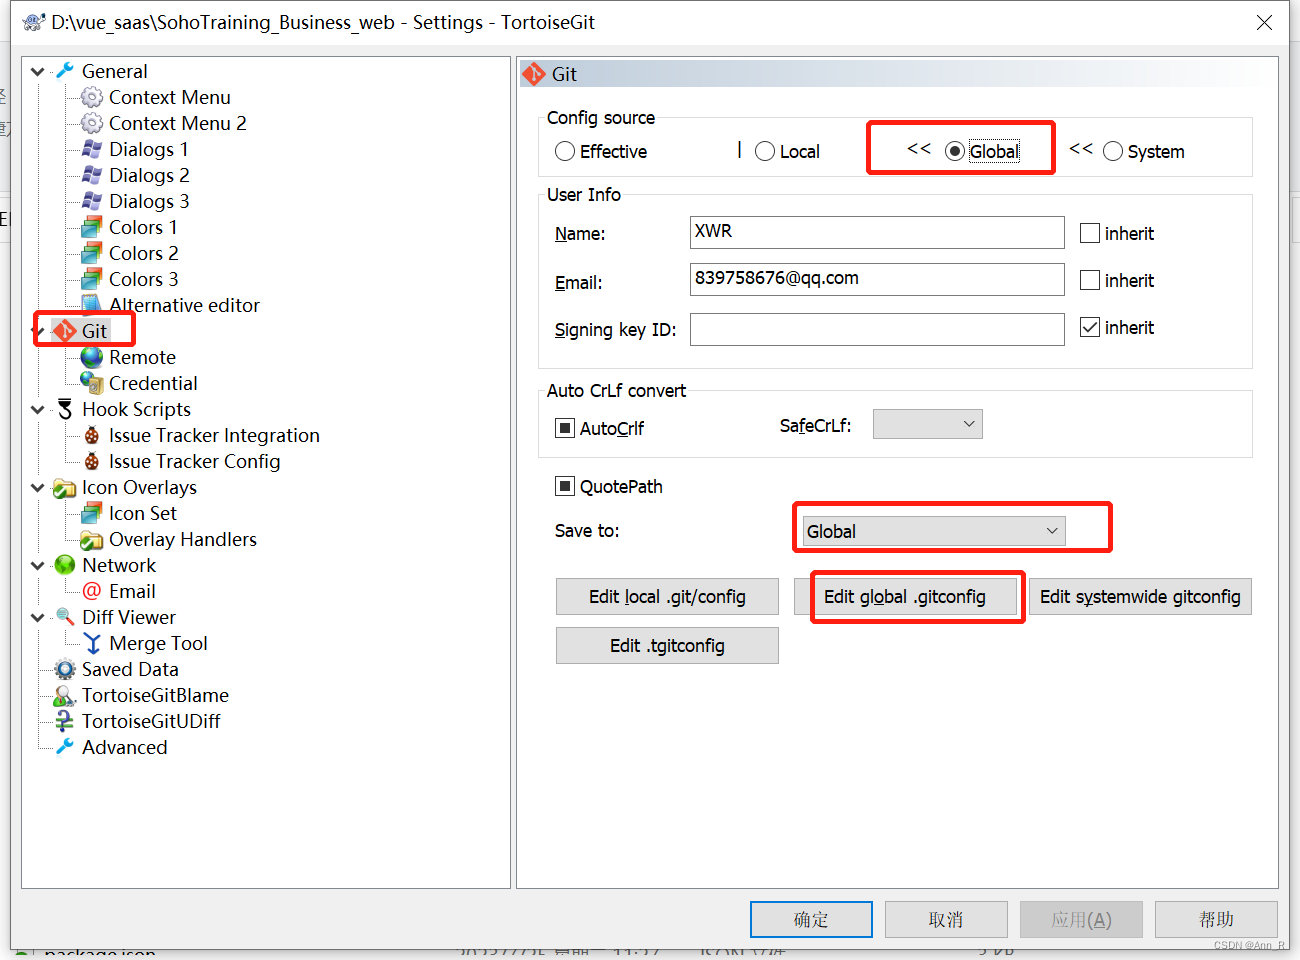This screenshot has height=960, width=1300.
Task: Click the Icon Set icon
Action: (92, 513)
